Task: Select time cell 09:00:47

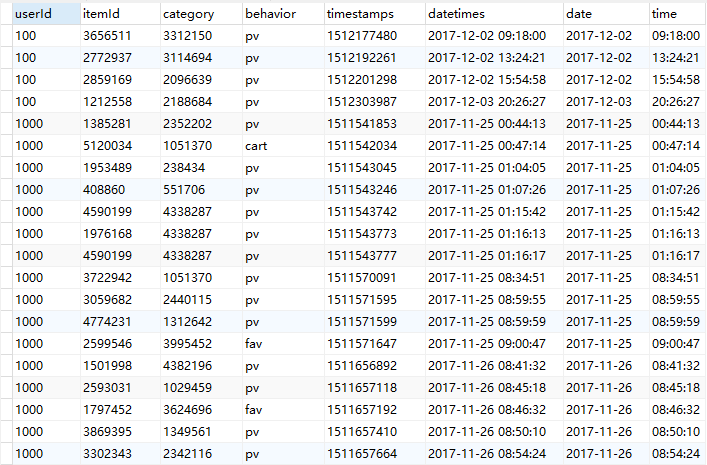Action: click(678, 344)
